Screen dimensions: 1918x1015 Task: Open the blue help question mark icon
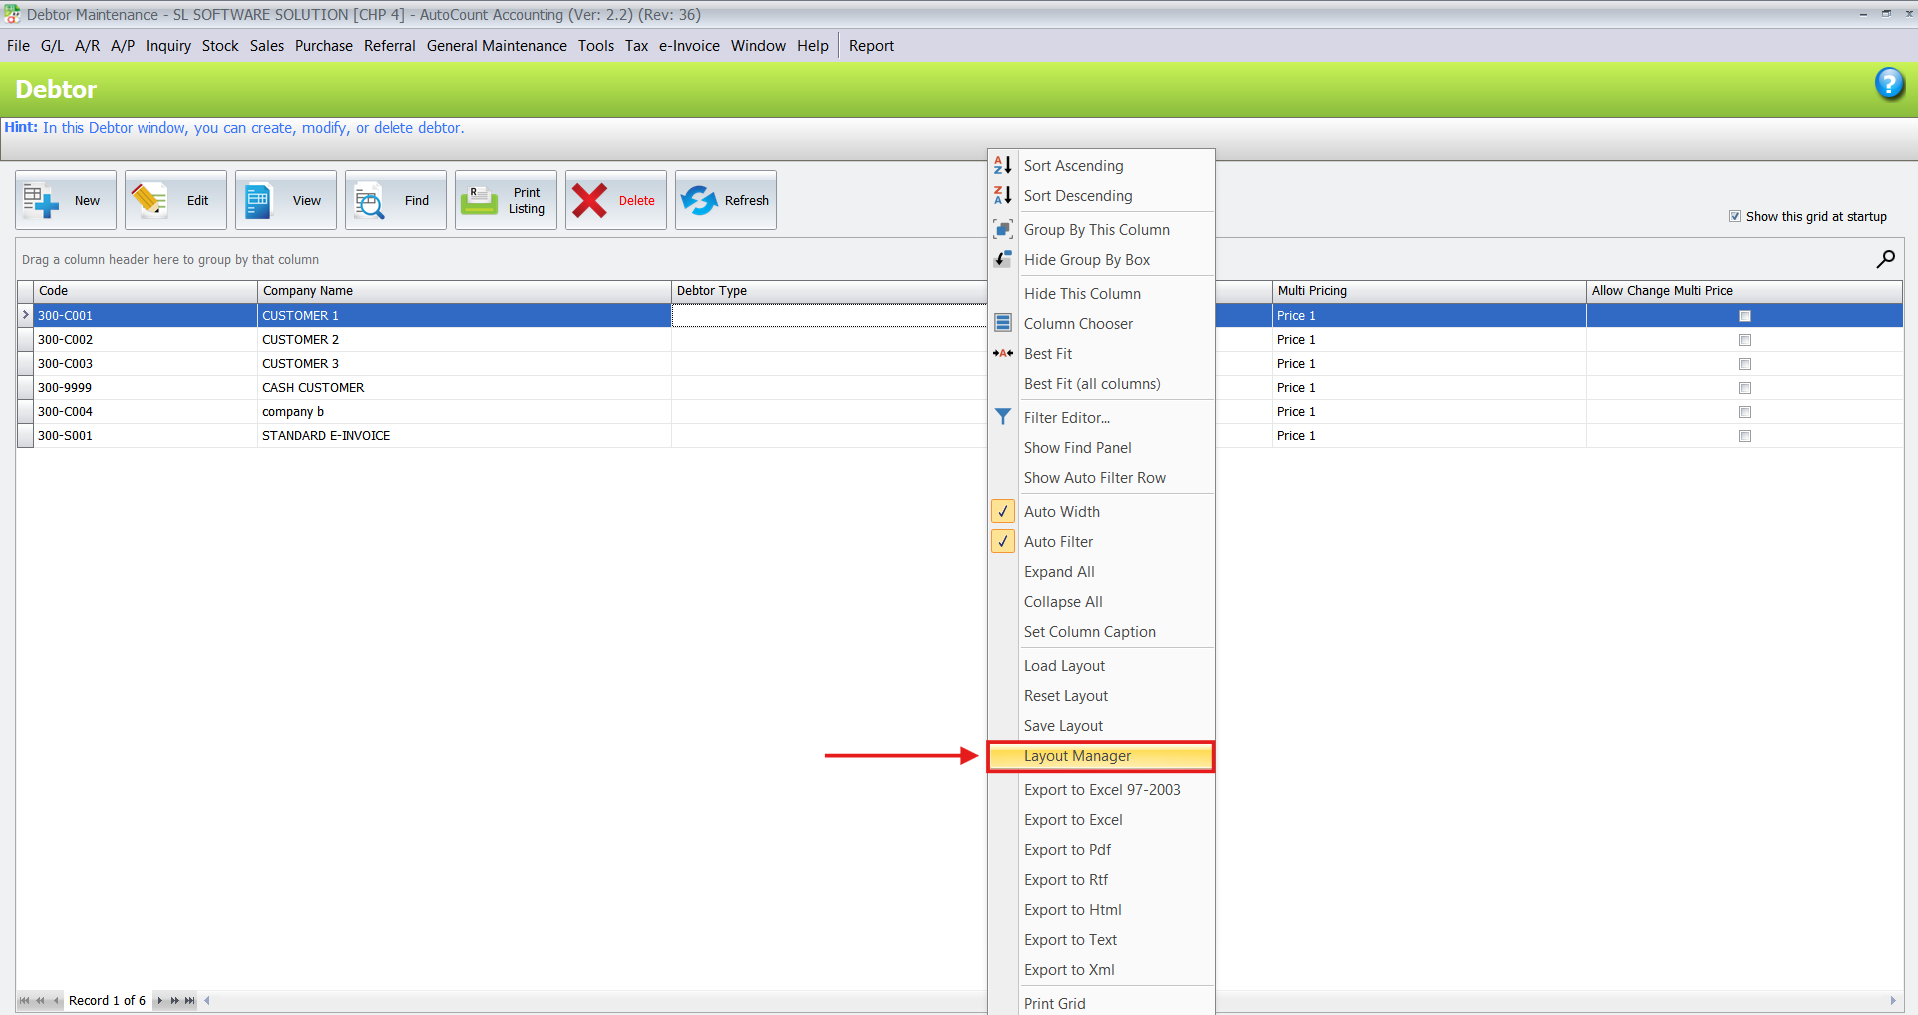click(x=1888, y=84)
